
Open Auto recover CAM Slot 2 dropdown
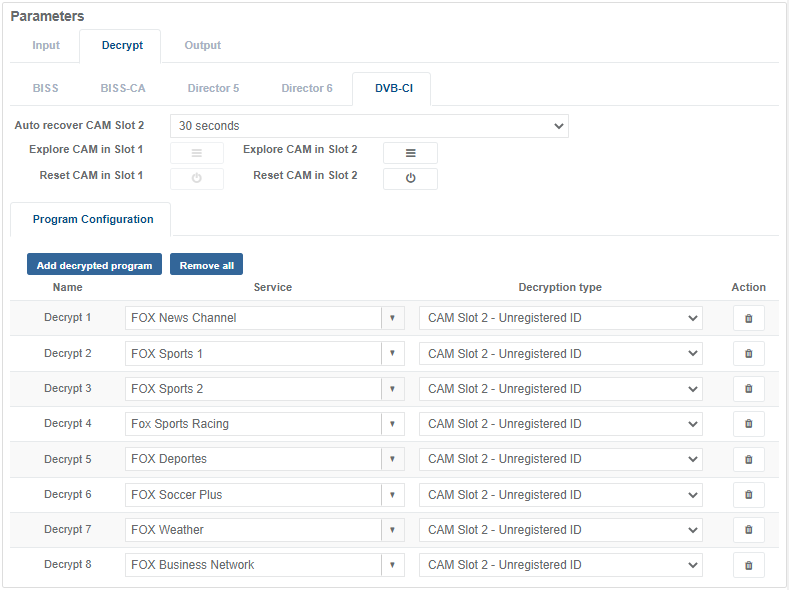click(369, 126)
